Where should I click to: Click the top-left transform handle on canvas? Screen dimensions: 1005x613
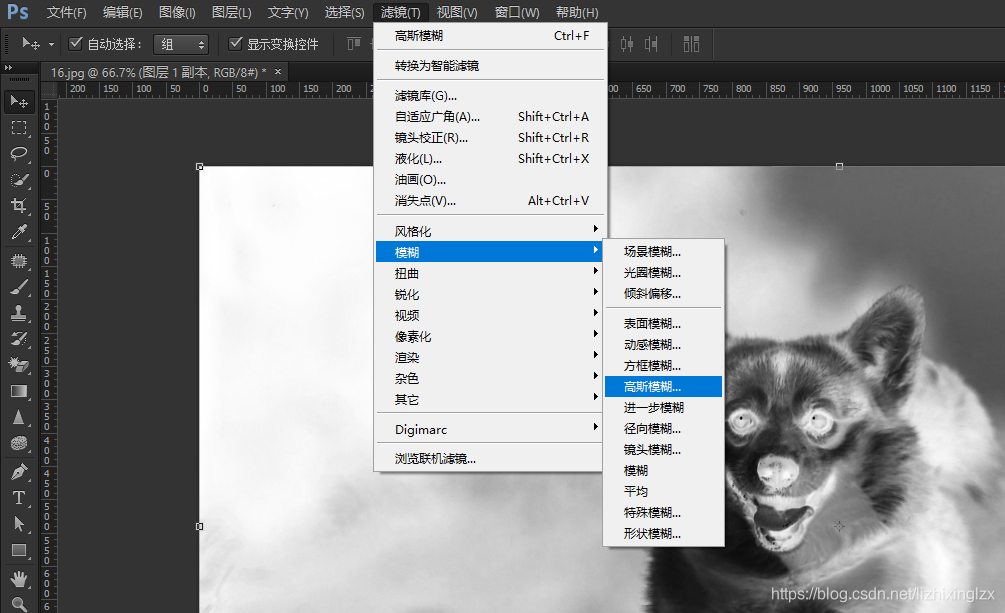199,167
